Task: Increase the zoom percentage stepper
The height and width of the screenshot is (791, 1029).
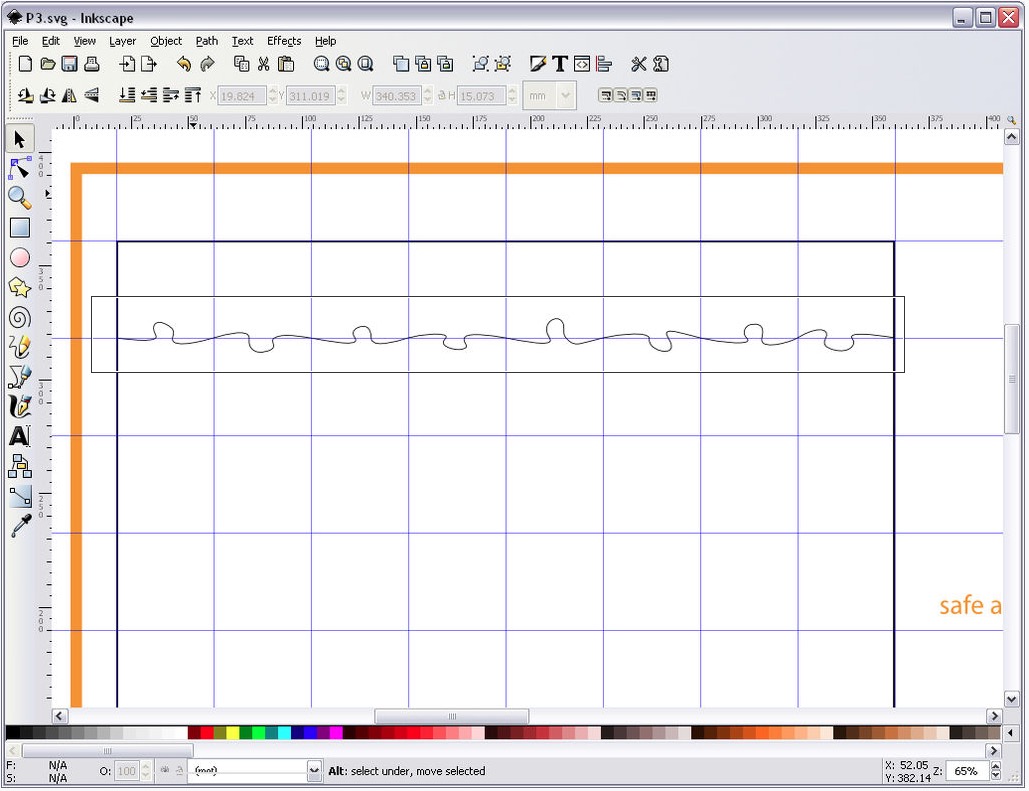Action: 994,767
